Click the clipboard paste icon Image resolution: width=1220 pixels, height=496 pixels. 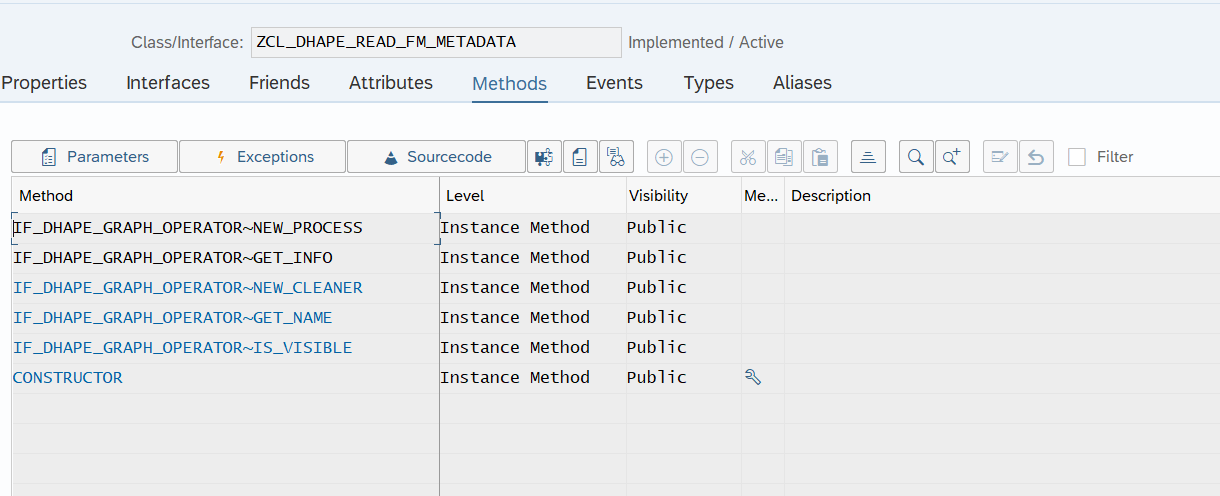[x=820, y=157]
